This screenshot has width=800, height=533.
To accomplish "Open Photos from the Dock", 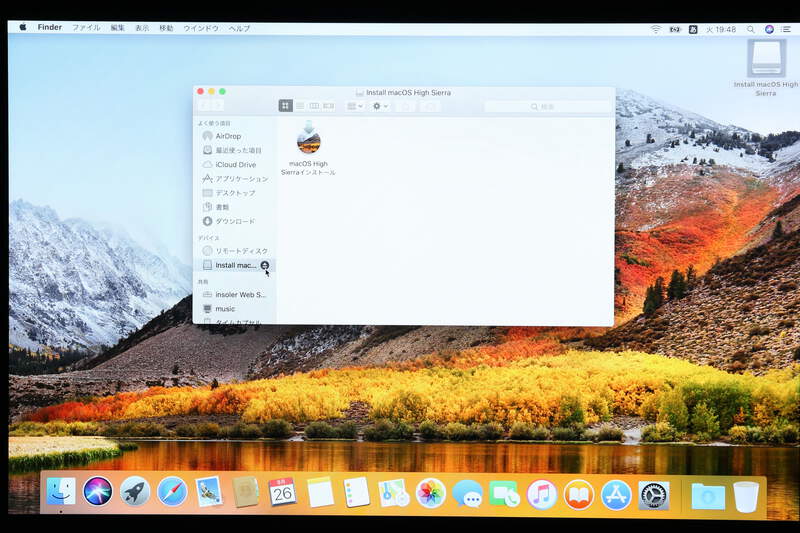I will (431, 493).
